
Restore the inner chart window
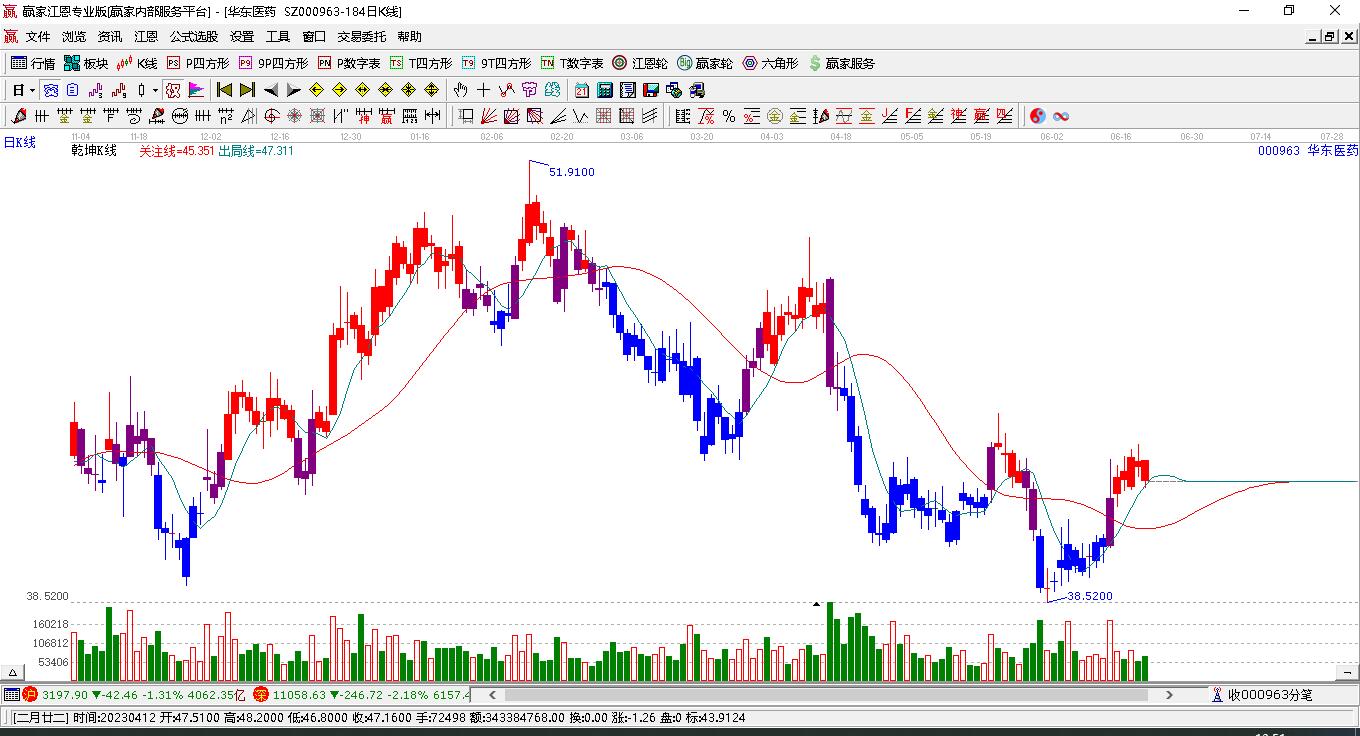click(x=1330, y=37)
